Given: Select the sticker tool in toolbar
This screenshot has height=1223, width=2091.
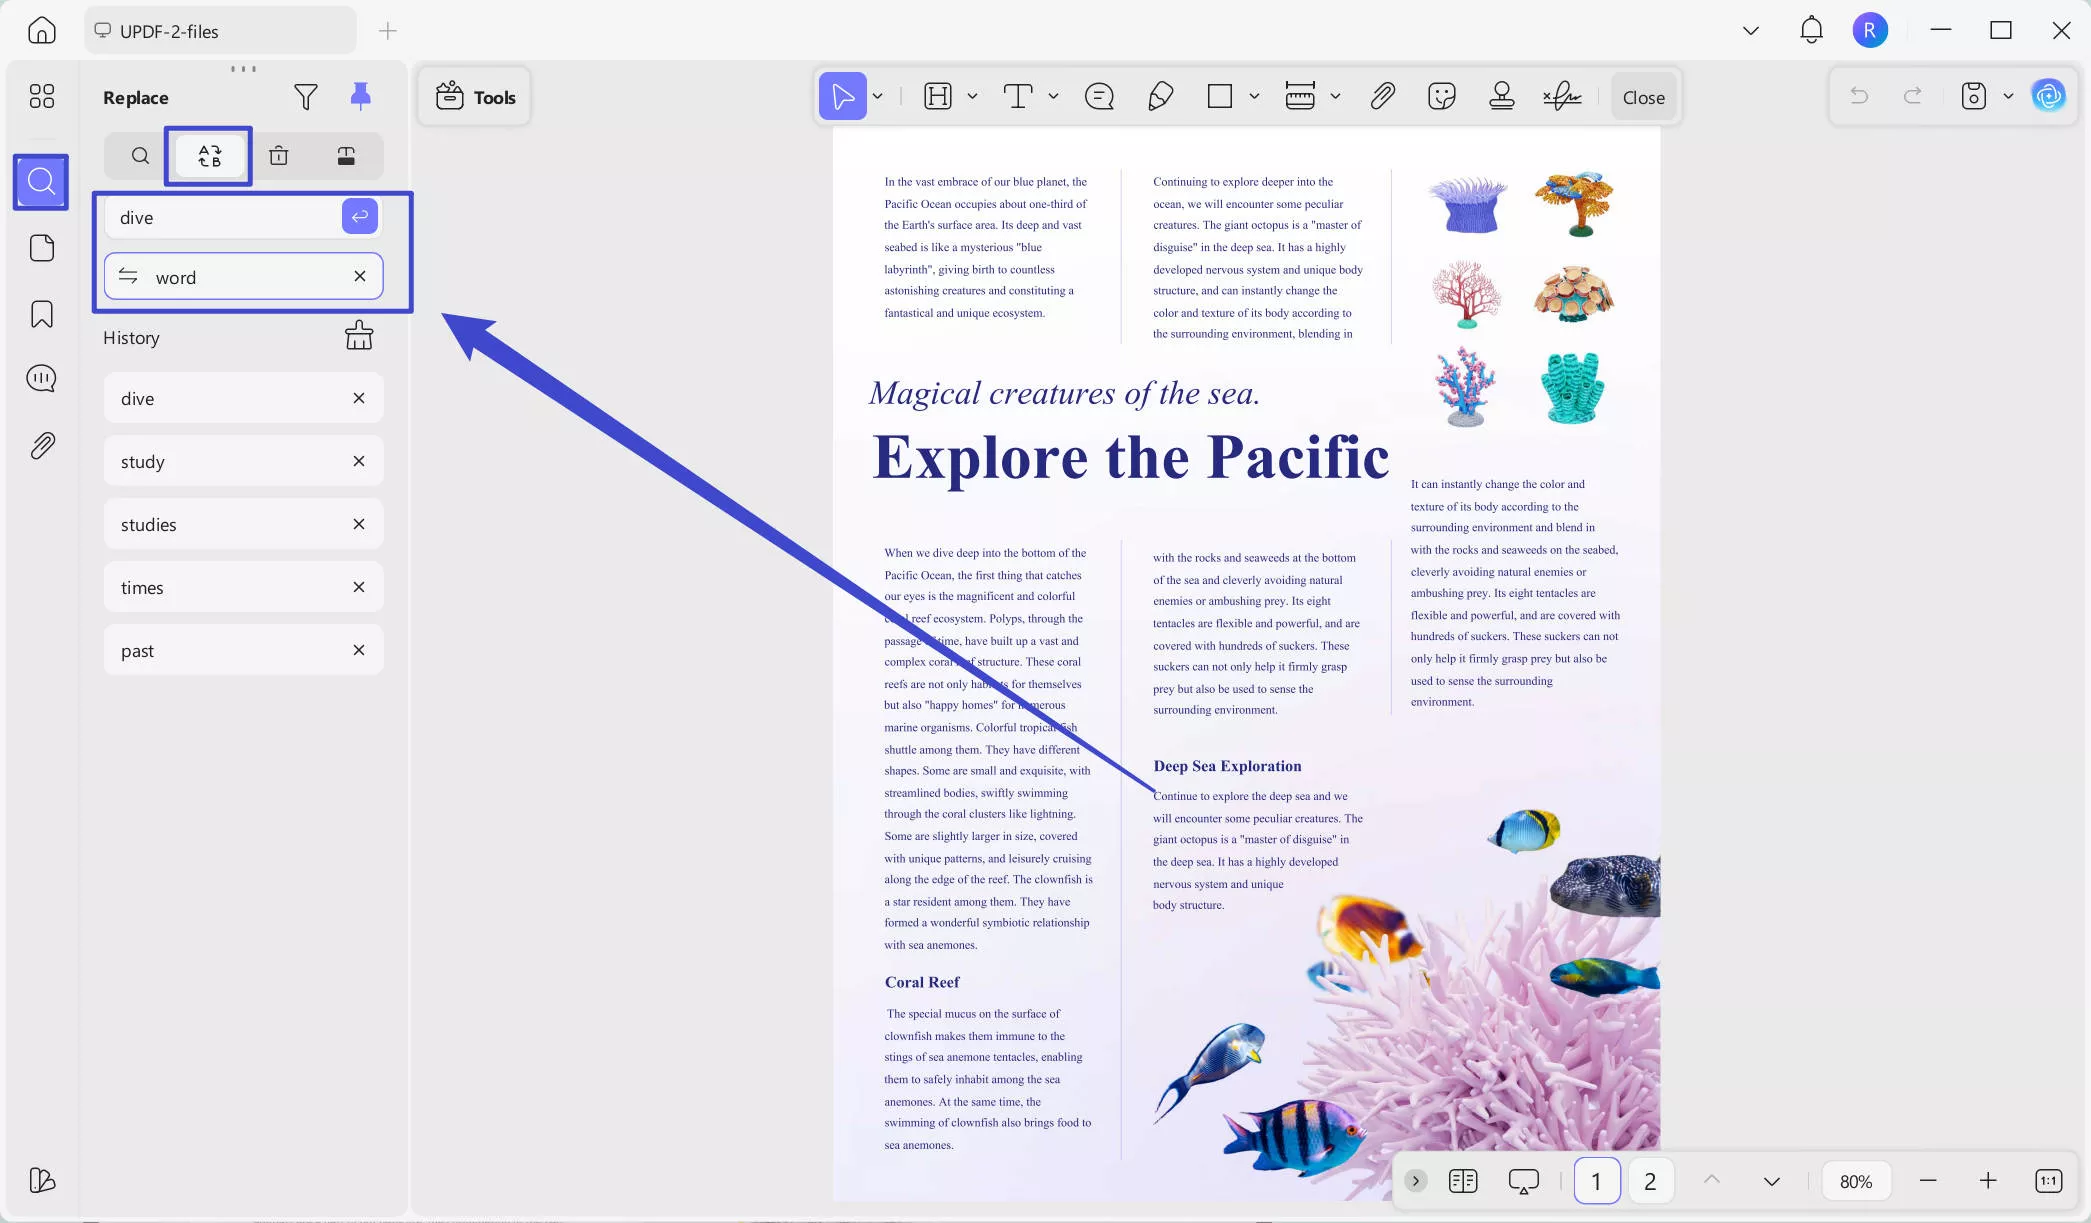Looking at the screenshot, I should point(1441,96).
